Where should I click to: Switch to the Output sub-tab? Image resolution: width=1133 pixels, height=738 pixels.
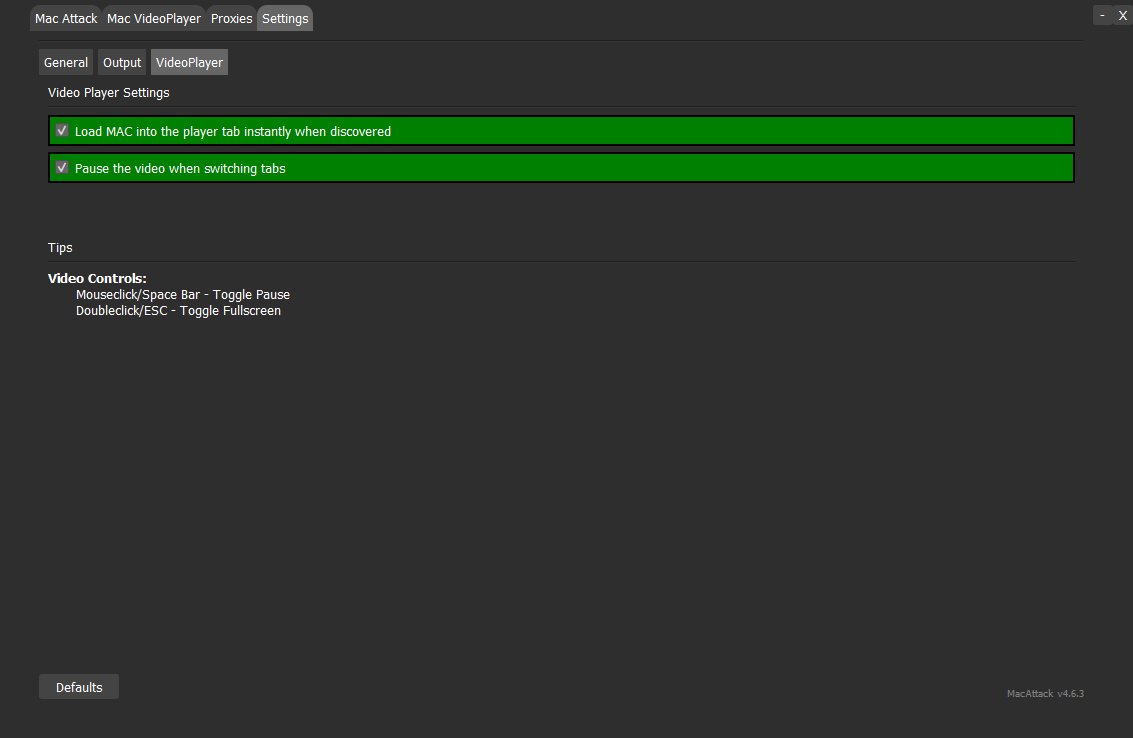122,62
